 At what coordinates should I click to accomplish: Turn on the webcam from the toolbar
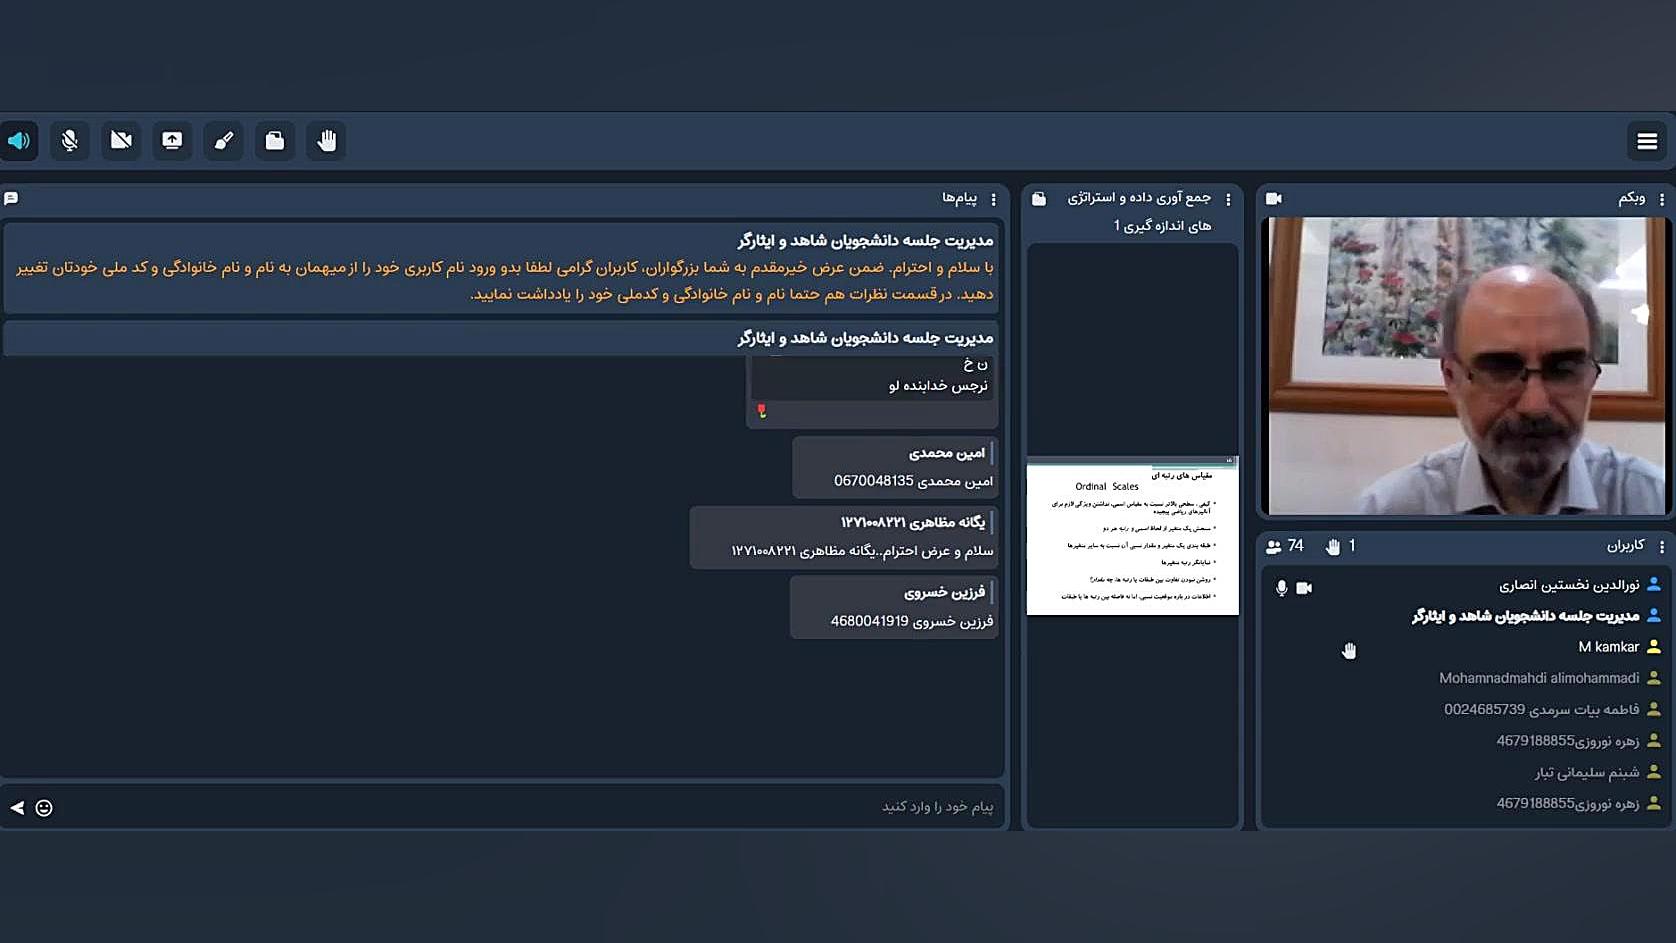pyautogui.click(x=121, y=141)
